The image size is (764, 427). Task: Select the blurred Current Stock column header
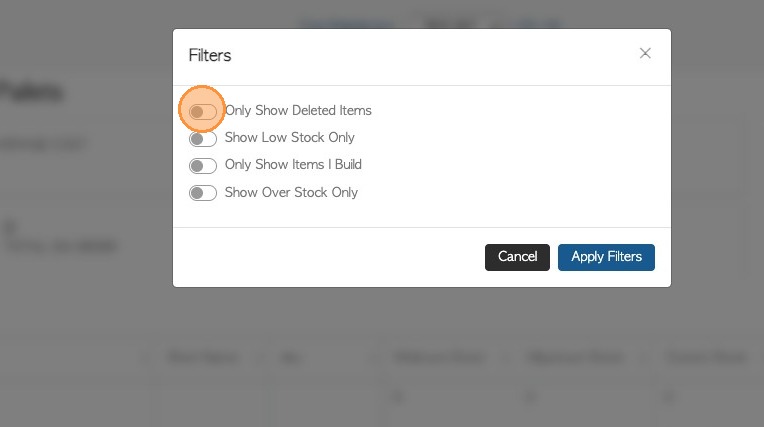click(693, 357)
